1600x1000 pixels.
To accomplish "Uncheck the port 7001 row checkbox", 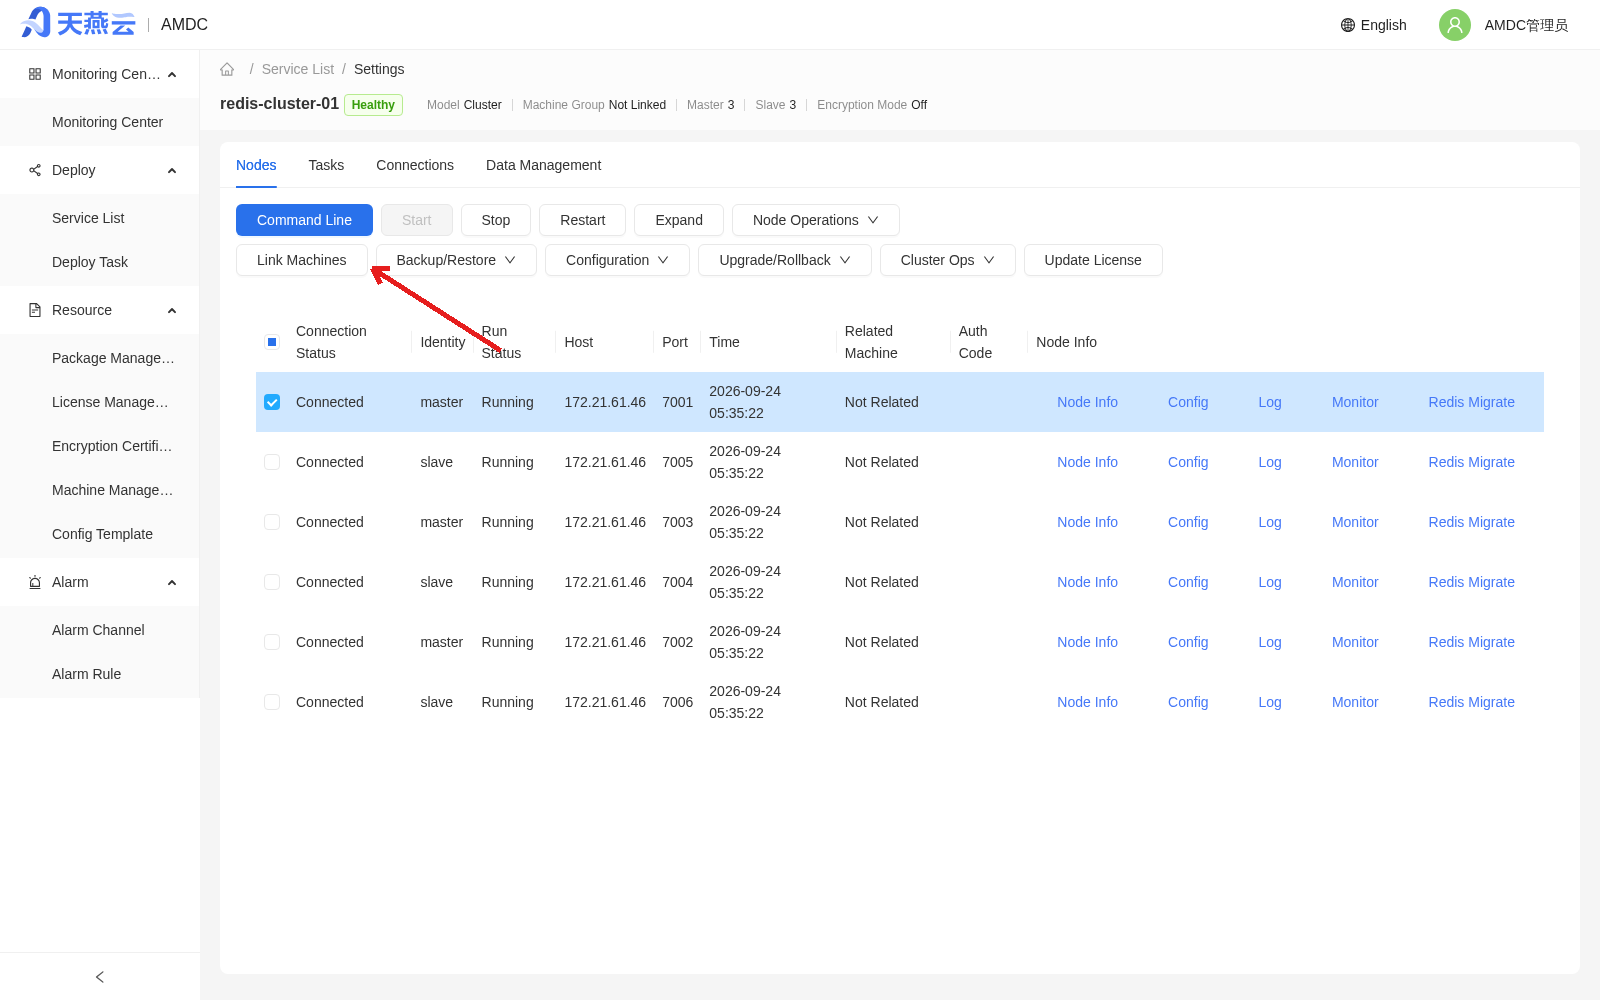I will (272, 402).
